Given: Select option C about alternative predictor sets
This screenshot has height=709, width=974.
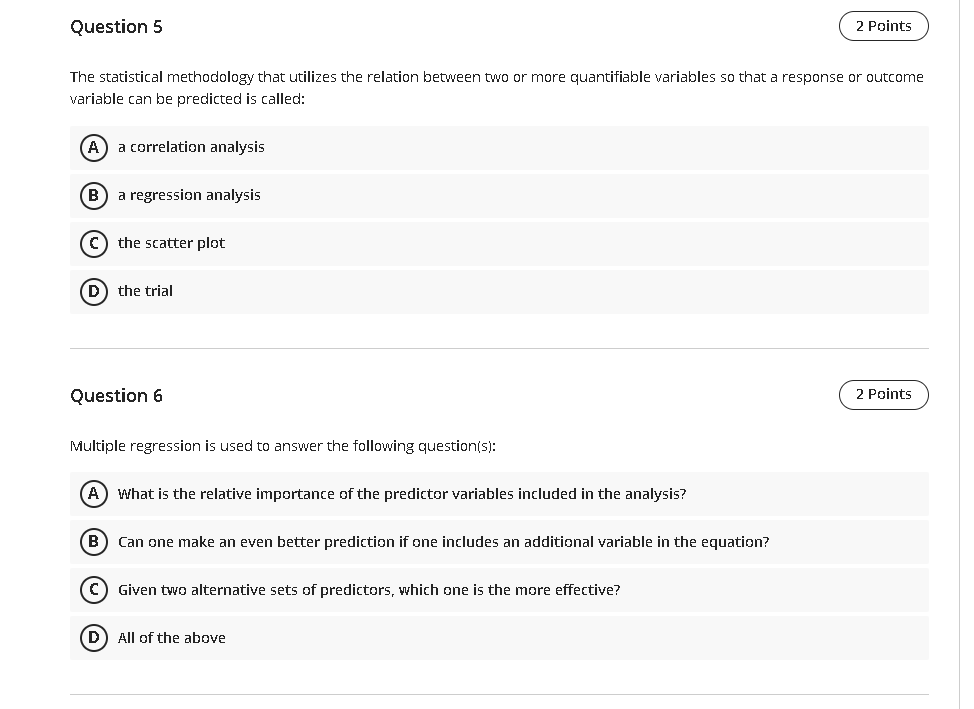Looking at the screenshot, I should [x=94, y=589].
